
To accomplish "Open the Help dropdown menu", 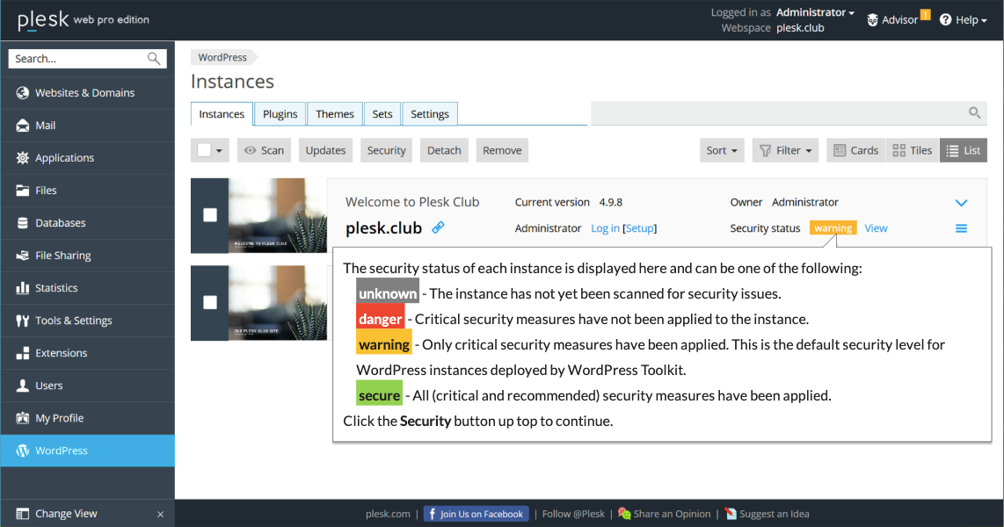I will (963, 20).
